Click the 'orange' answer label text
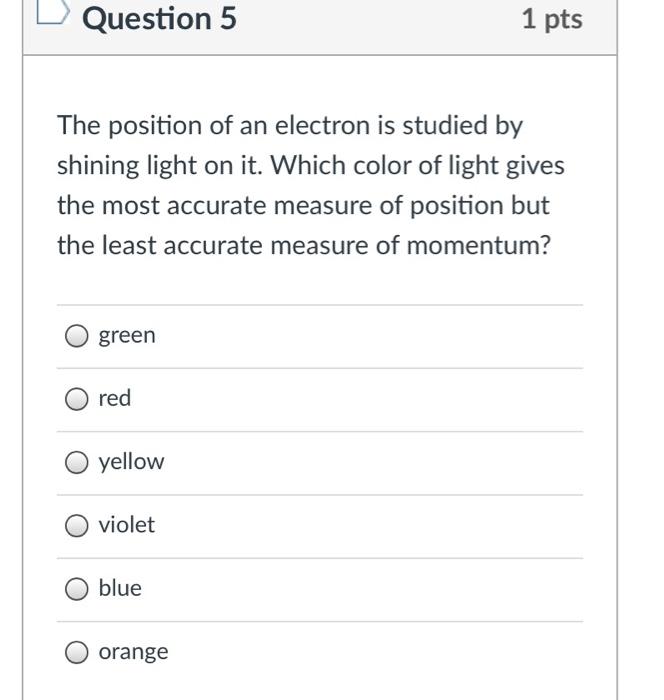Image resolution: width=664 pixels, height=700 pixels. pyautogui.click(x=133, y=652)
